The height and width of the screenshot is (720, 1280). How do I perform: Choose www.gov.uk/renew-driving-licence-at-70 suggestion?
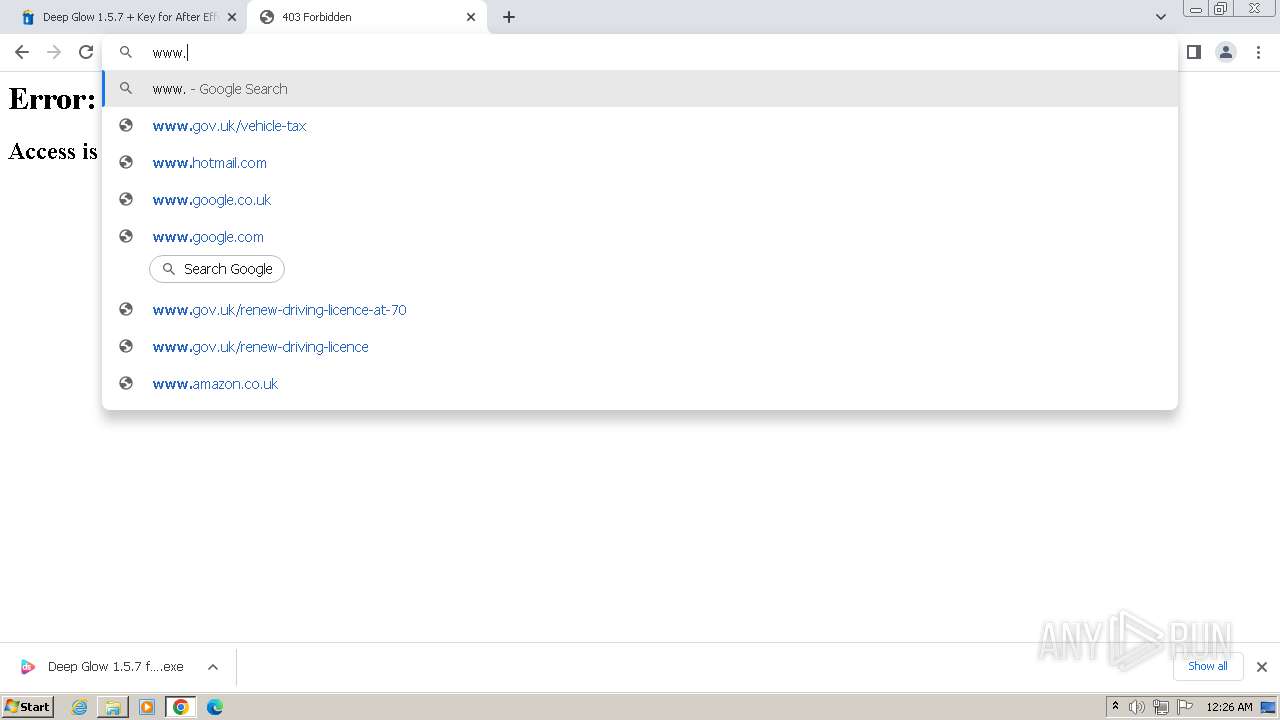[x=640, y=309]
